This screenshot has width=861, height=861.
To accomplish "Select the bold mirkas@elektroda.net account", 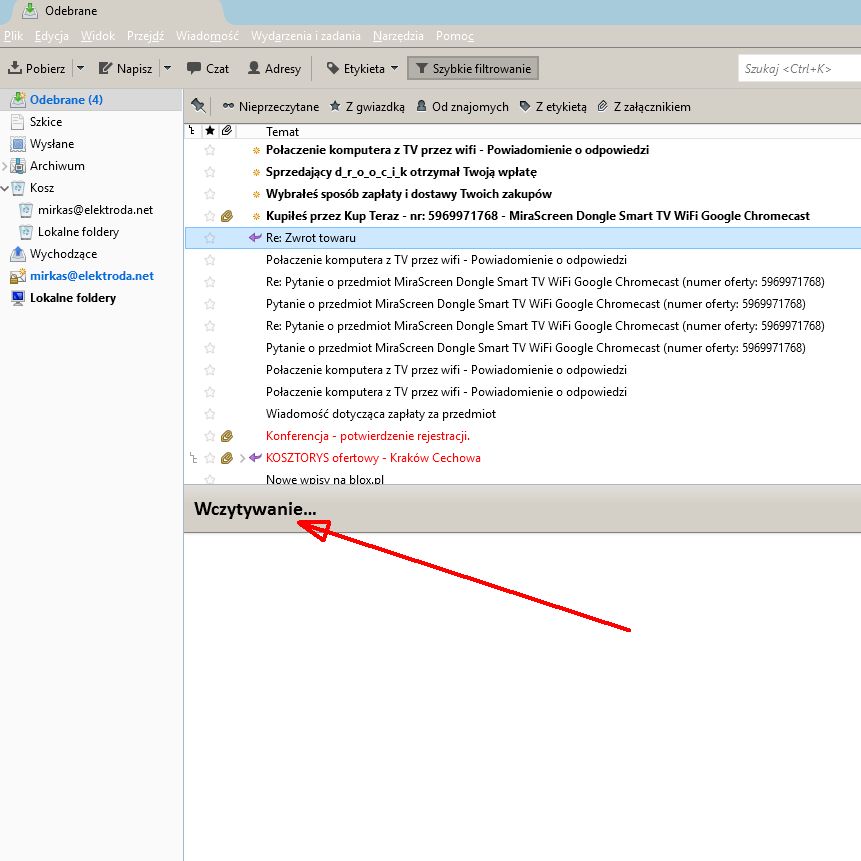I will [x=92, y=275].
